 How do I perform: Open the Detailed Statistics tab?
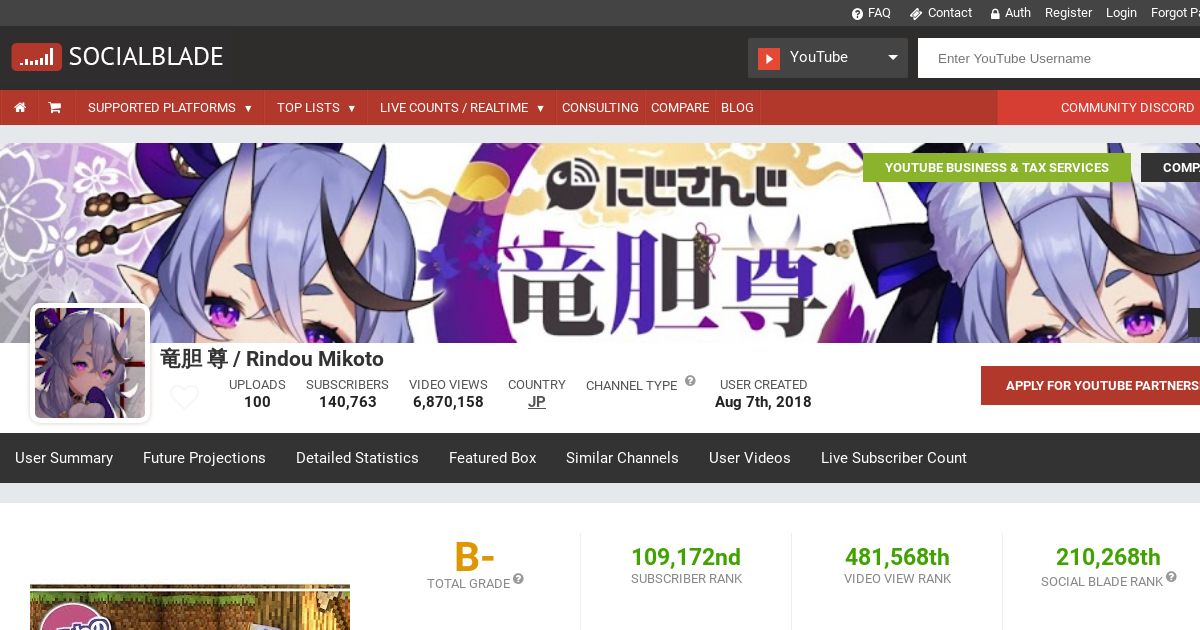[357, 458]
